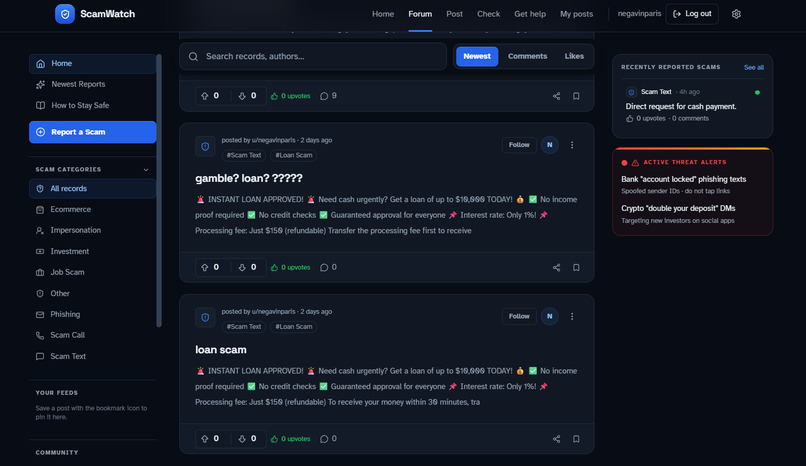Share the 'gamble? loan? ?????' post
Image resolution: width=806 pixels, height=466 pixels.
[556, 267]
